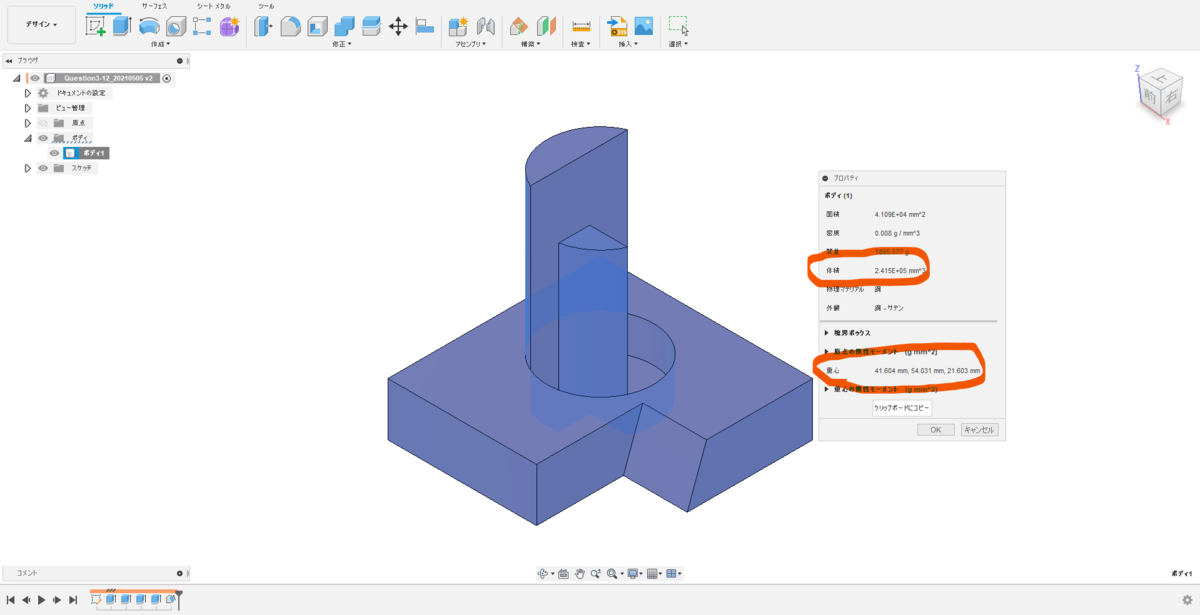Select the Offset Plane tool

(x=519, y=27)
